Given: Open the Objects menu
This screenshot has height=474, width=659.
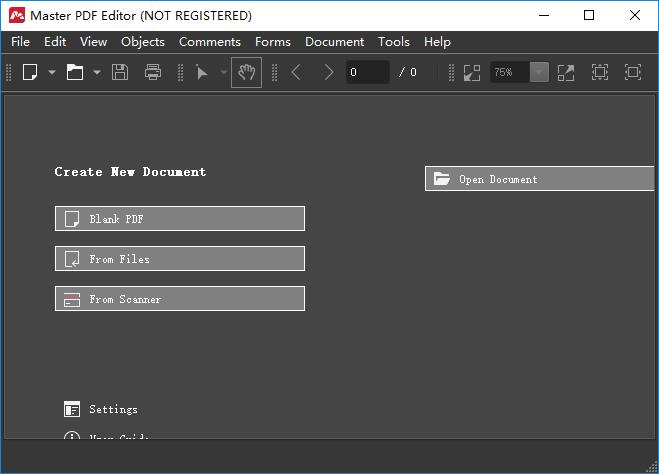Looking at the screenshot, I should [x=143, y=42].
